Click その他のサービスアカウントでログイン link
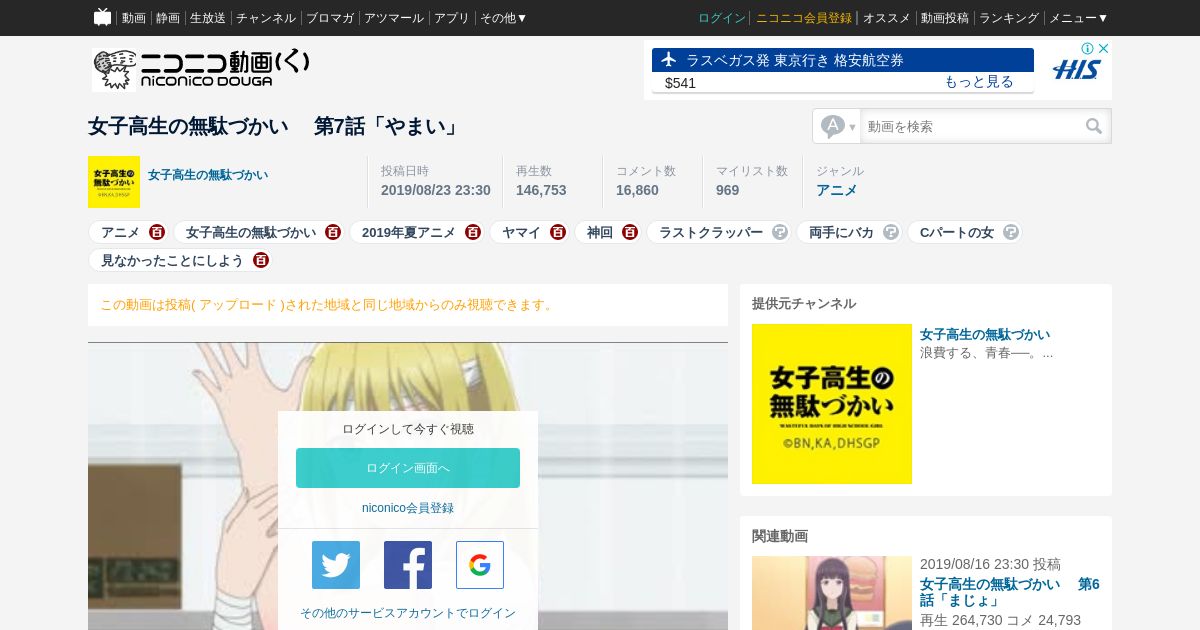Viewport: 1200px width, 630px height. (408, 613)
